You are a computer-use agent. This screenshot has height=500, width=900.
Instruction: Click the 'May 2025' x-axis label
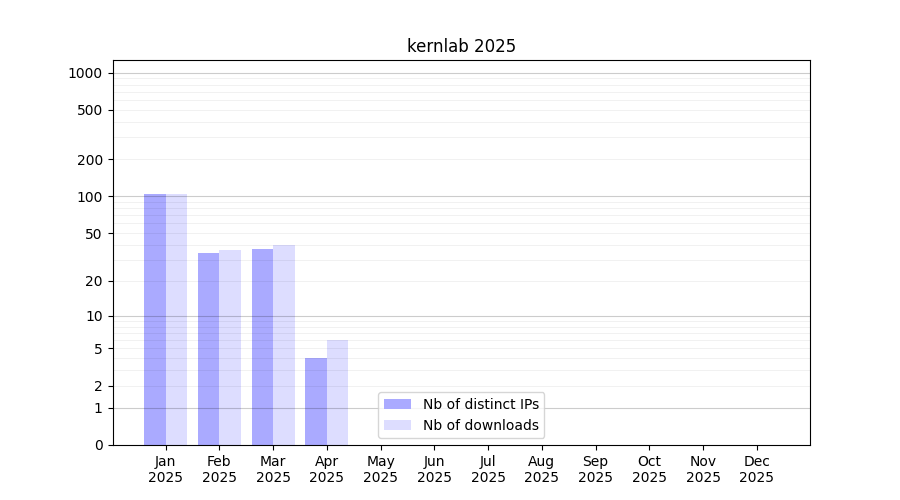click(x=380, y=469)
